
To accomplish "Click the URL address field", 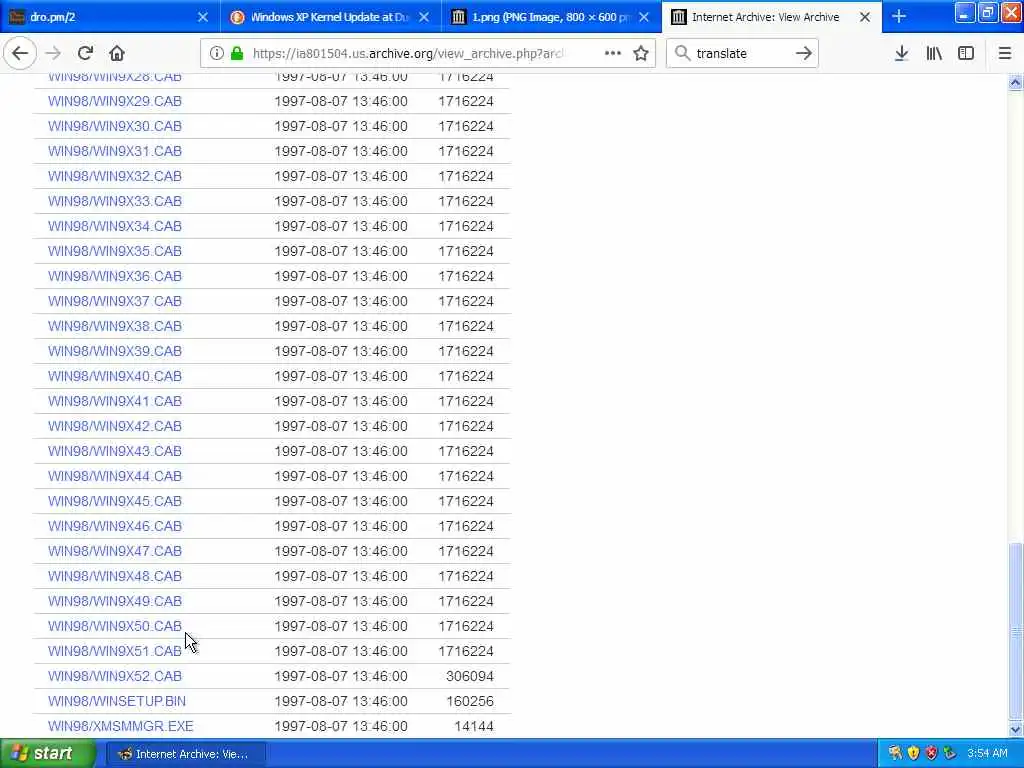I will pos(408,53).
